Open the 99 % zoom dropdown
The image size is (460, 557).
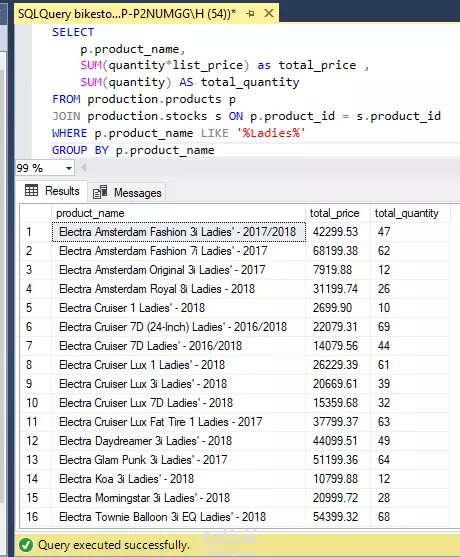coord(69,168)
